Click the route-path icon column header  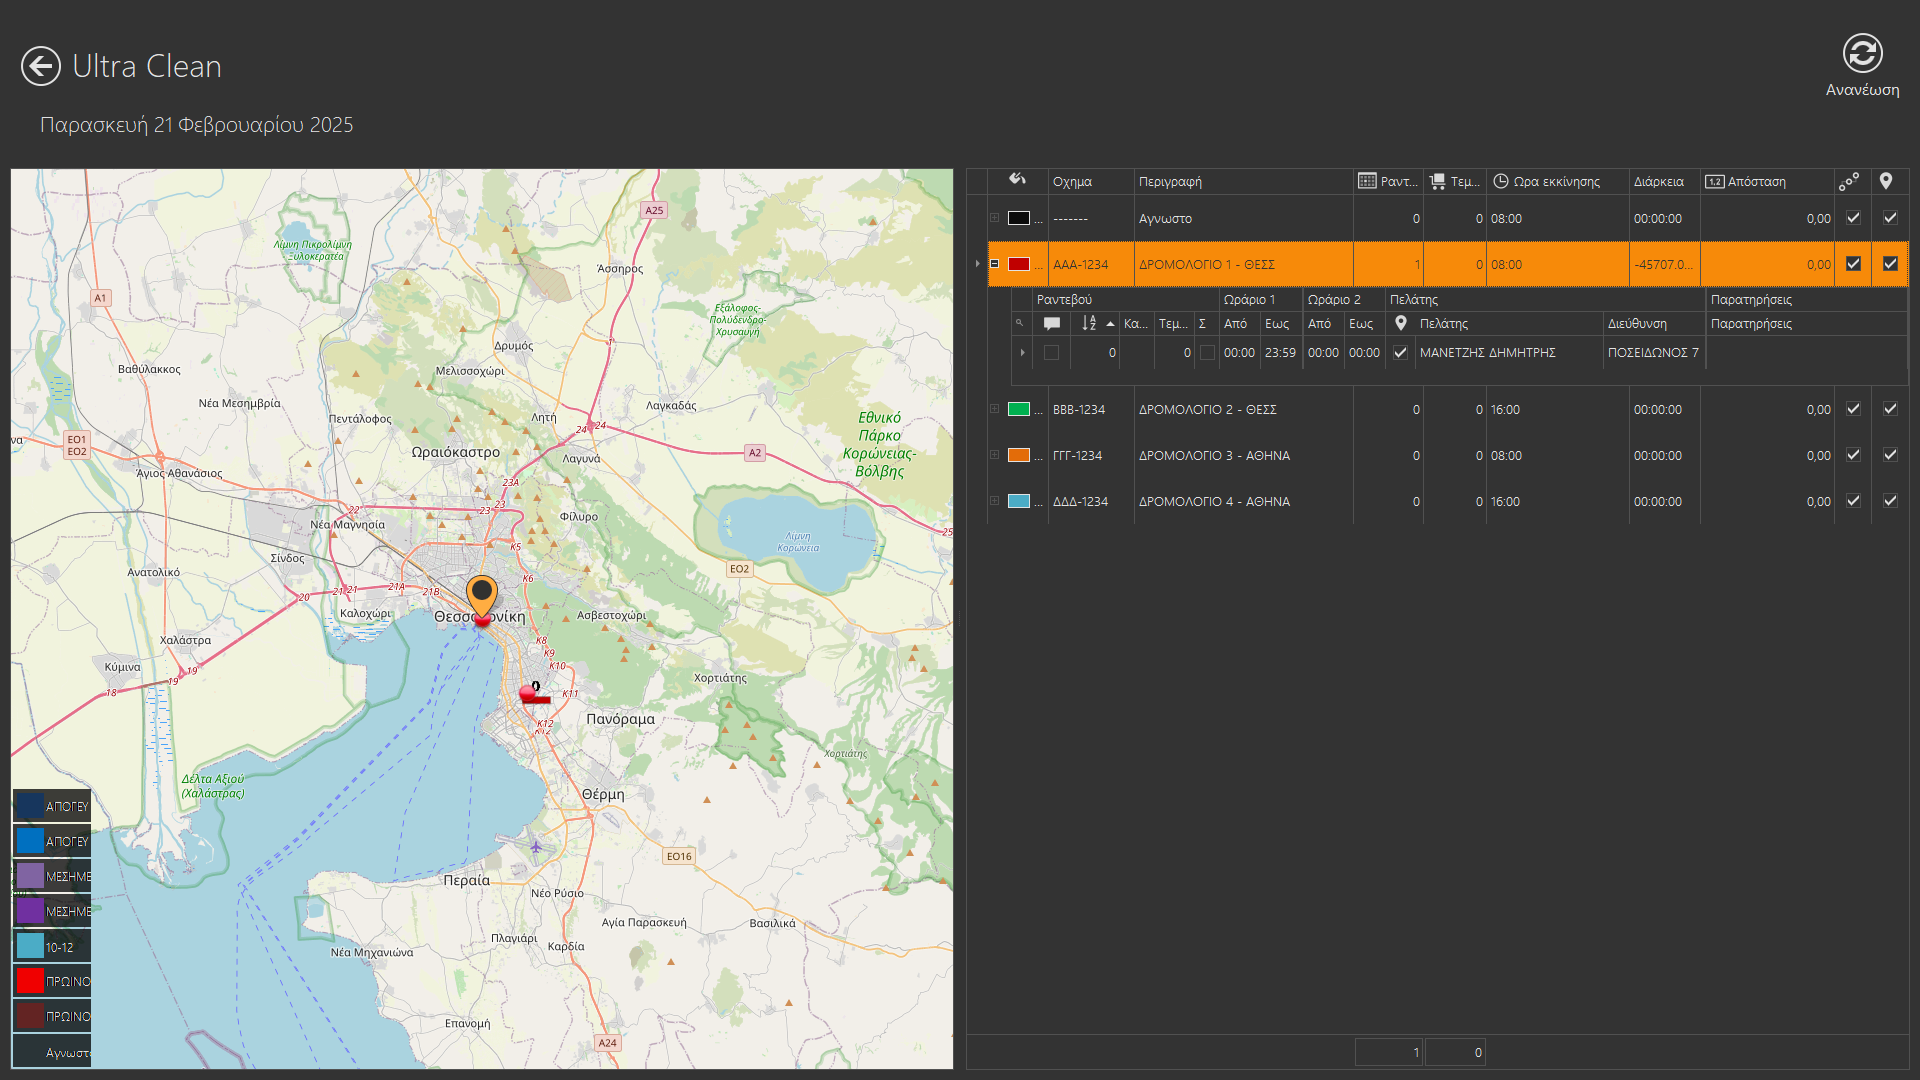coord(1848,181)
